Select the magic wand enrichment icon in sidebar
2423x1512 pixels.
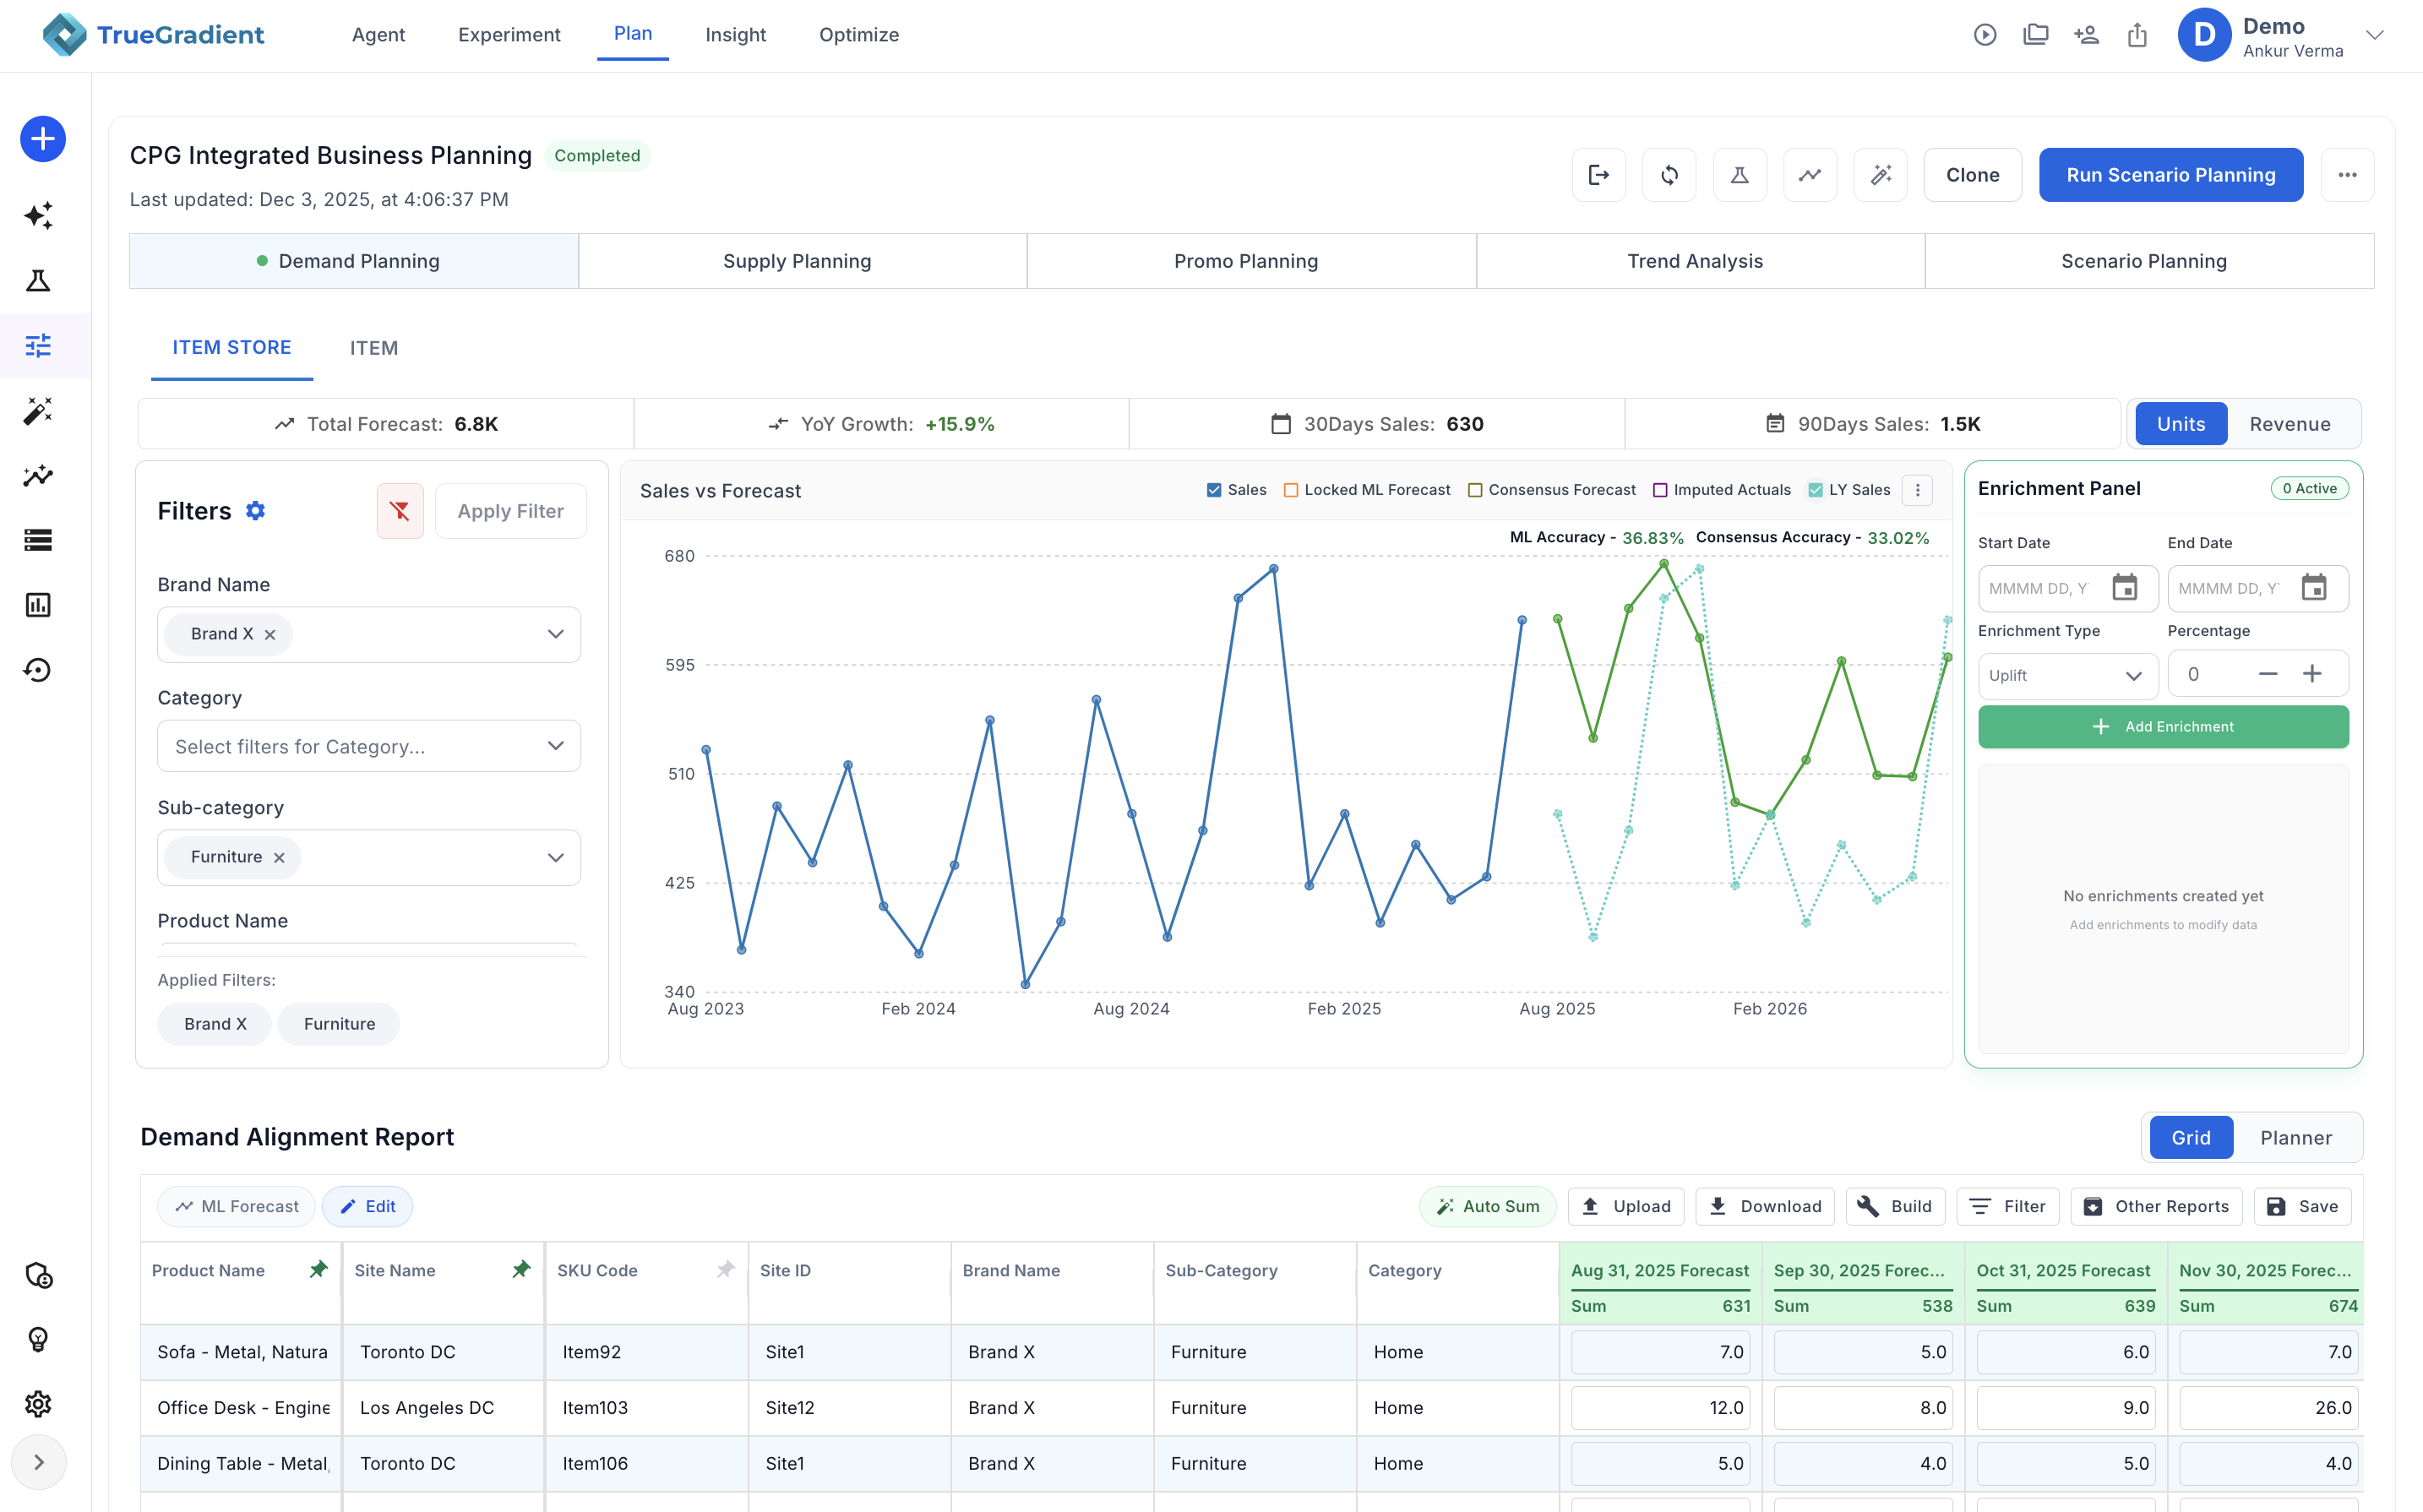pos(38,411)
